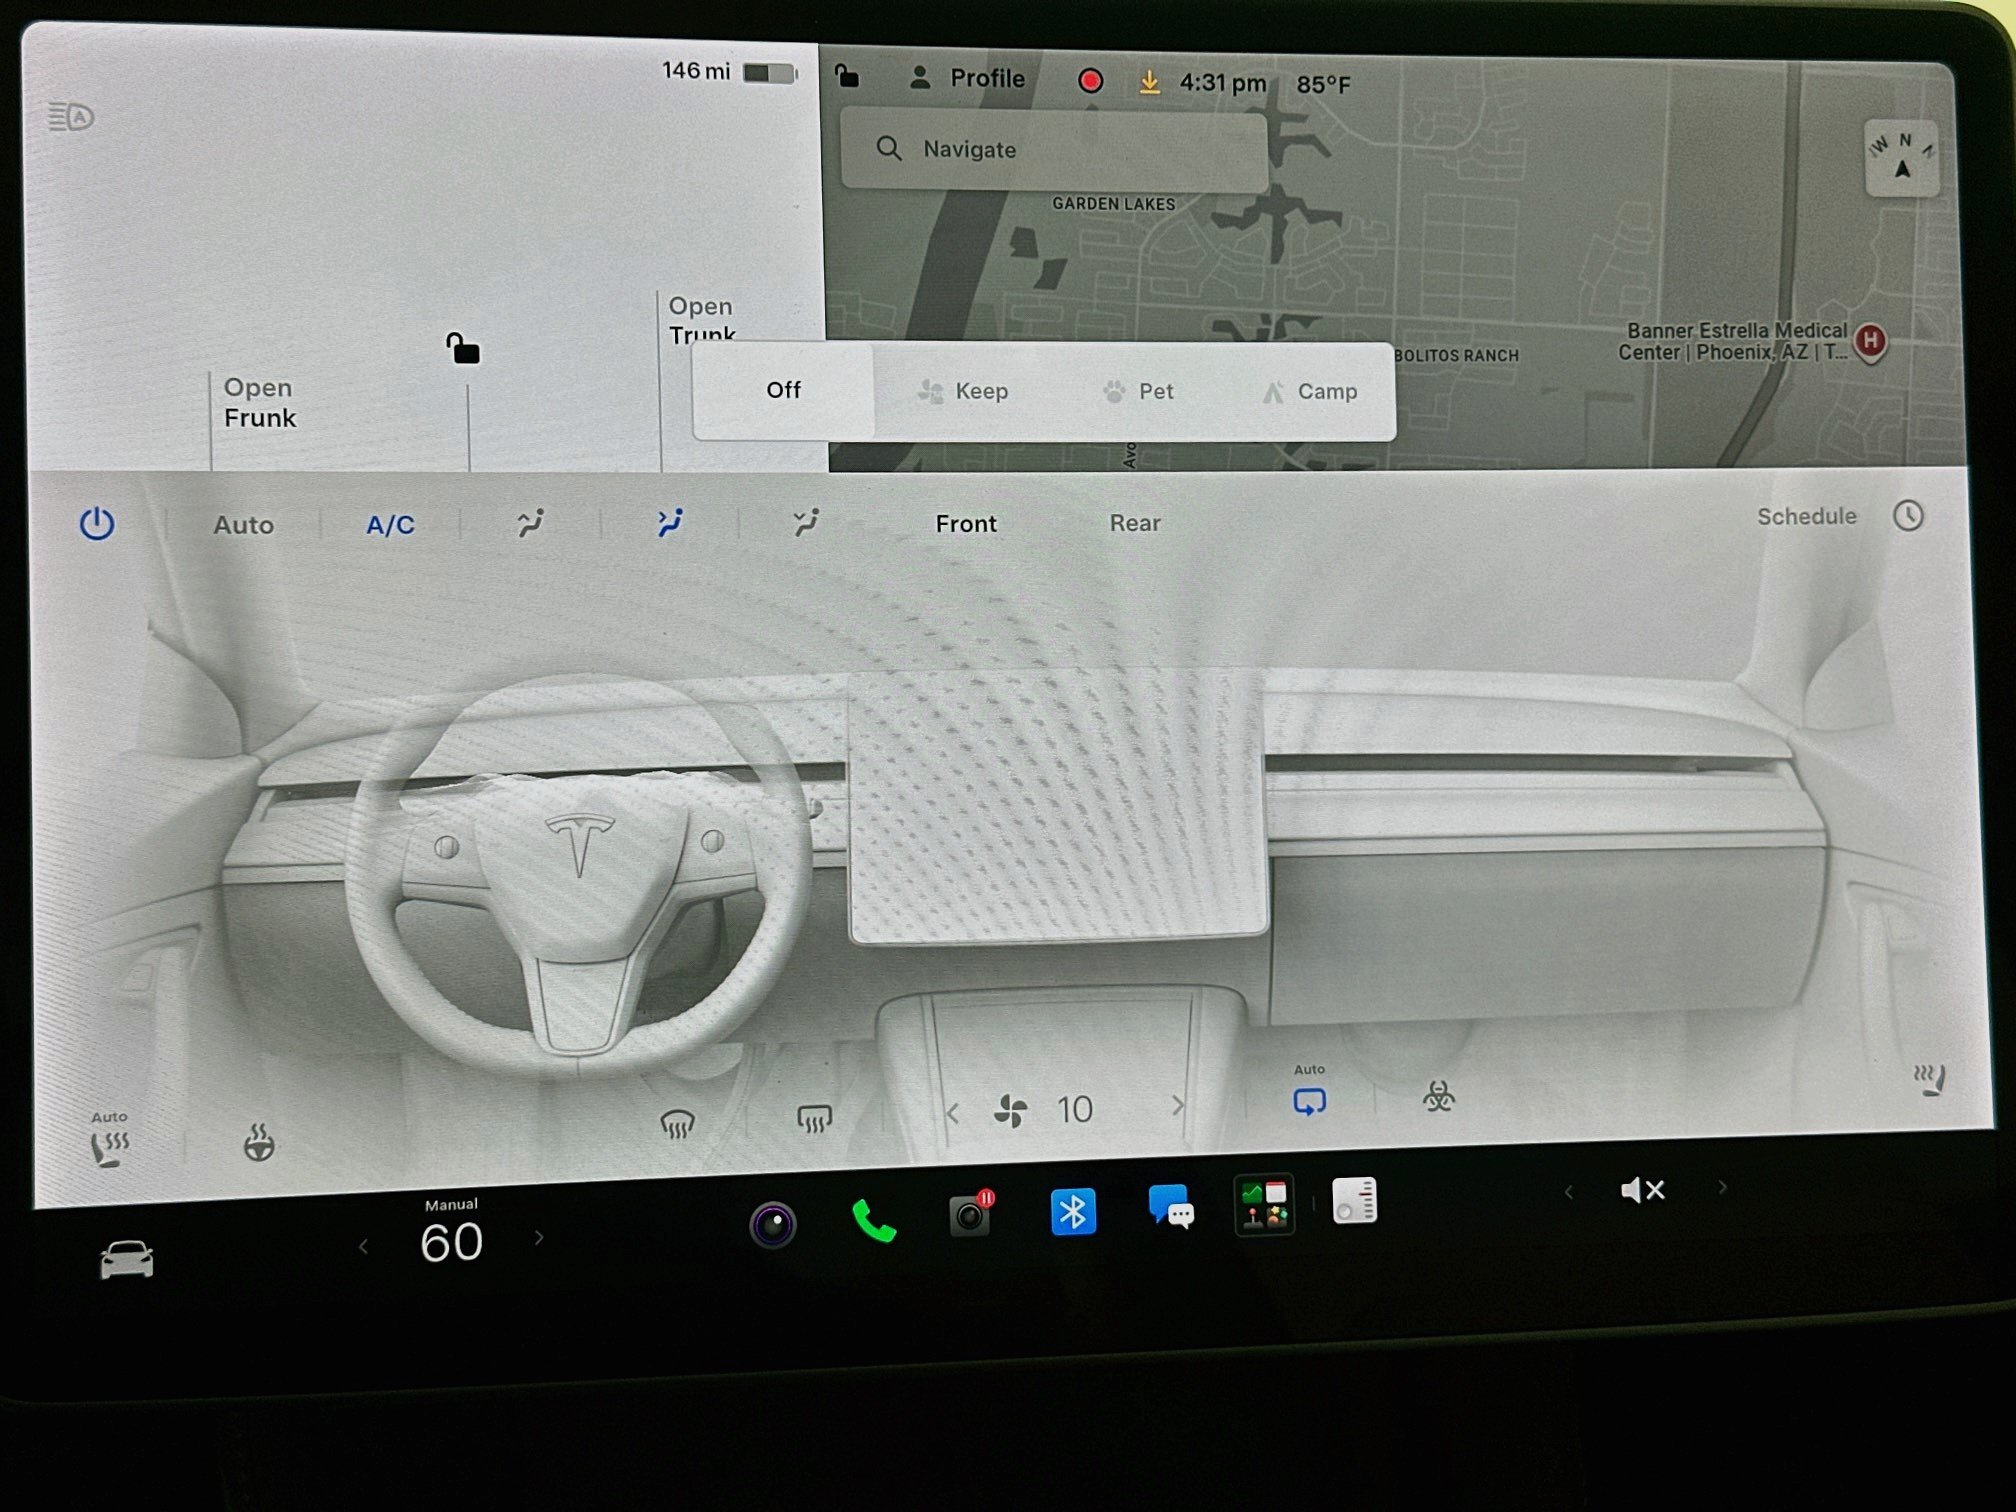Increase fan speed with right chevron

1177,1105
